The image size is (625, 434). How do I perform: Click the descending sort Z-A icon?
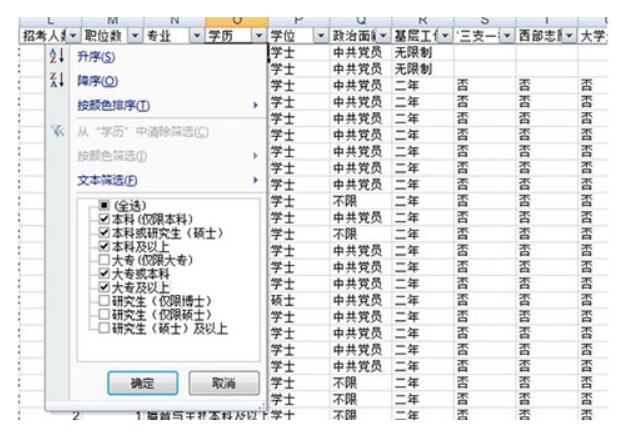57,80
